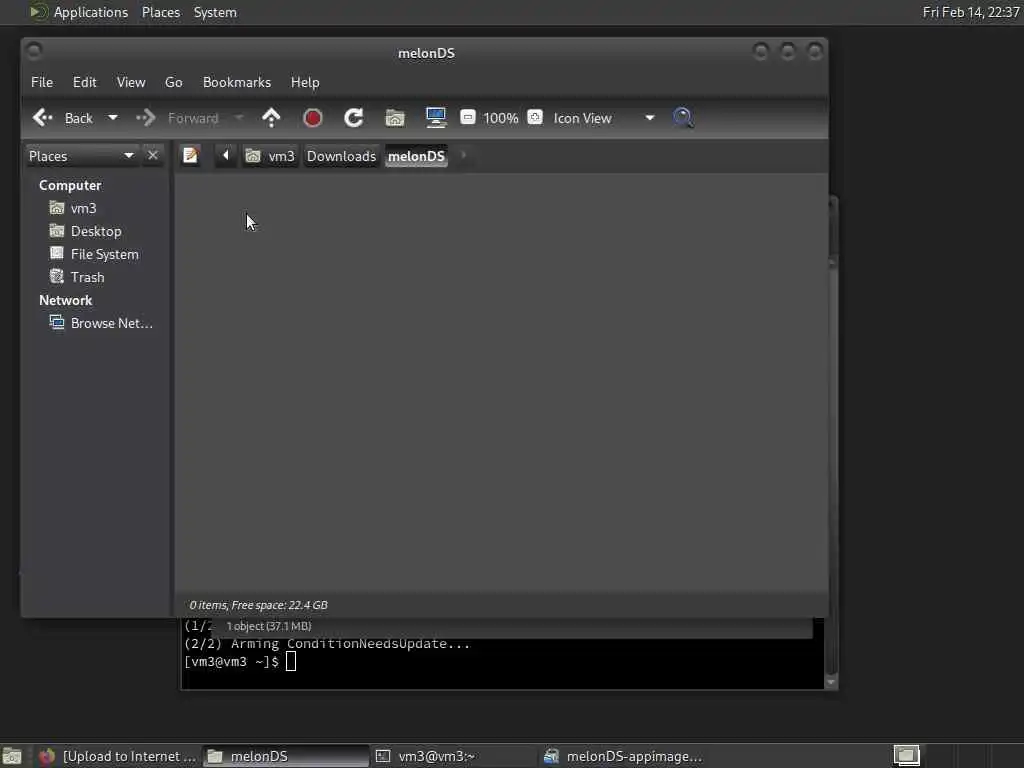Search for files with magnifier icon
Screen dimensions: 1024x768
(683, 118)
